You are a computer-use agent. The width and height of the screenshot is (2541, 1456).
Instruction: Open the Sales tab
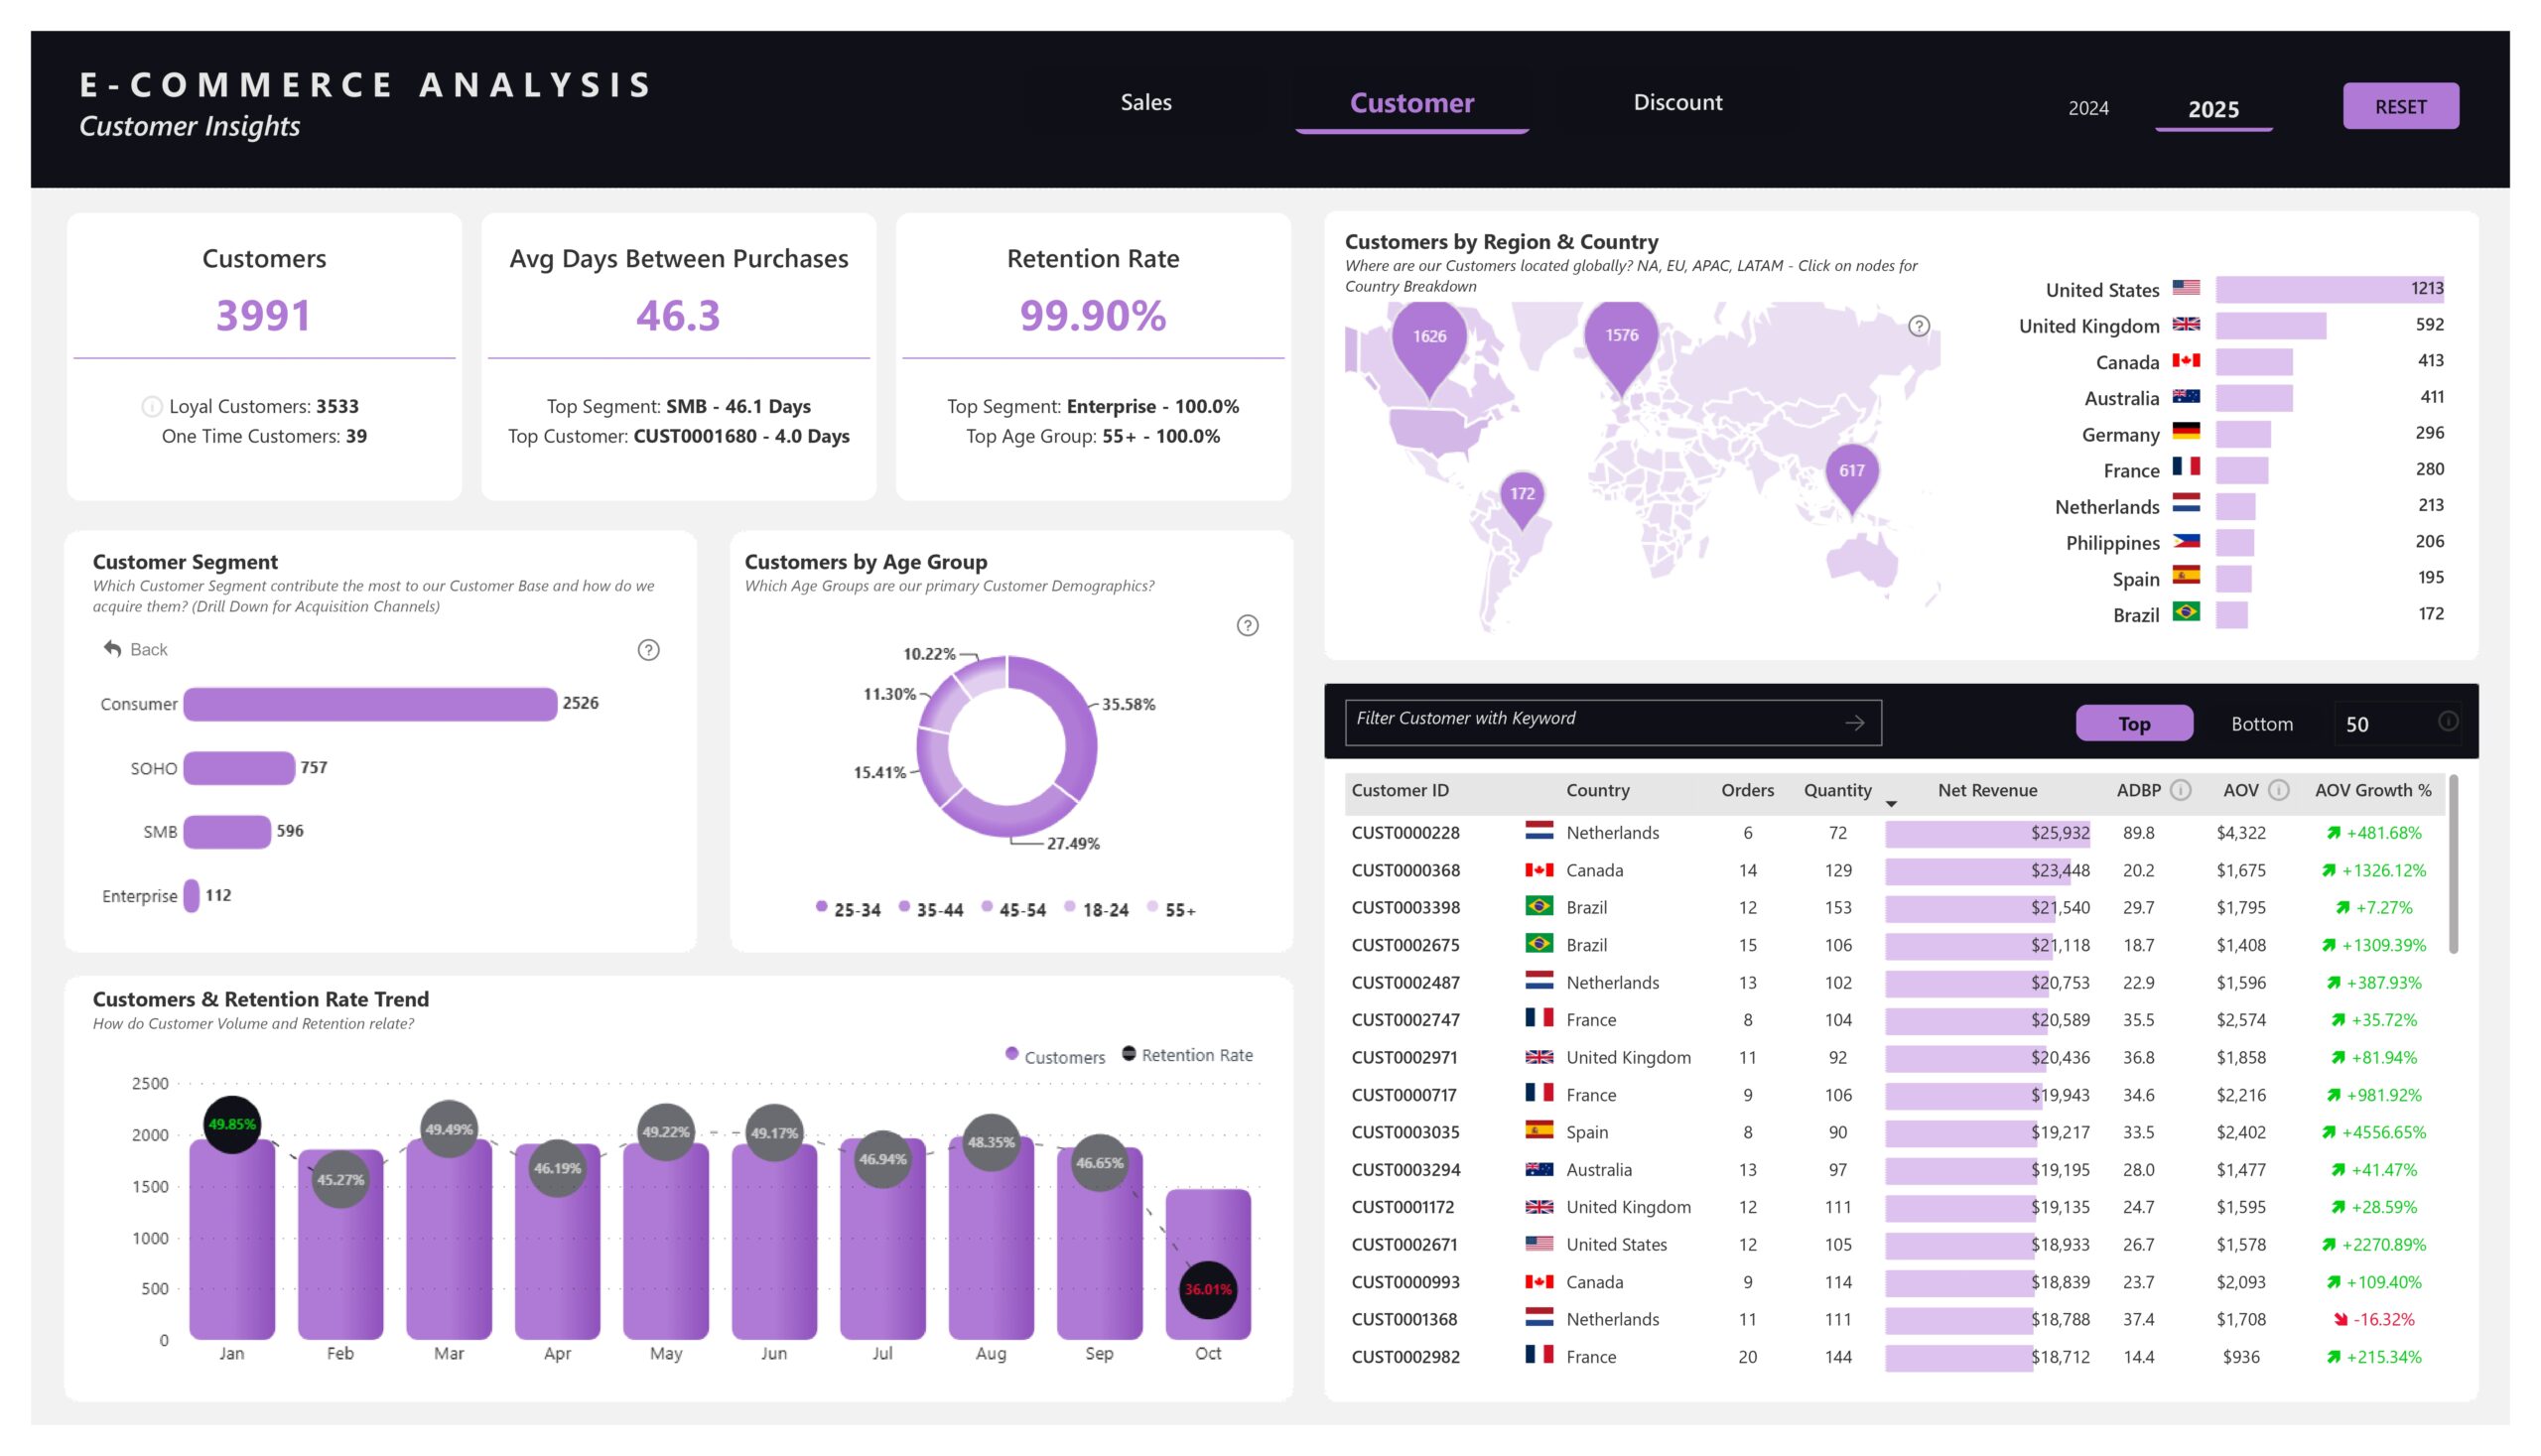coord(1145,102)
